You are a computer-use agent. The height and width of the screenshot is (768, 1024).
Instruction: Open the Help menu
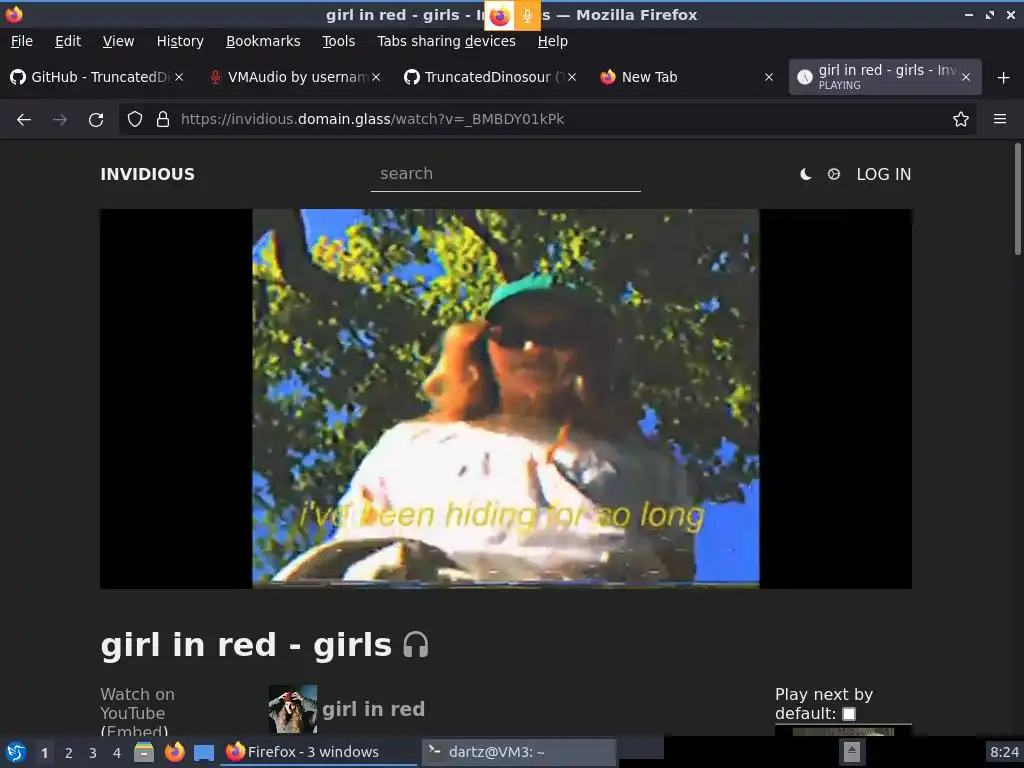[552, 41]
